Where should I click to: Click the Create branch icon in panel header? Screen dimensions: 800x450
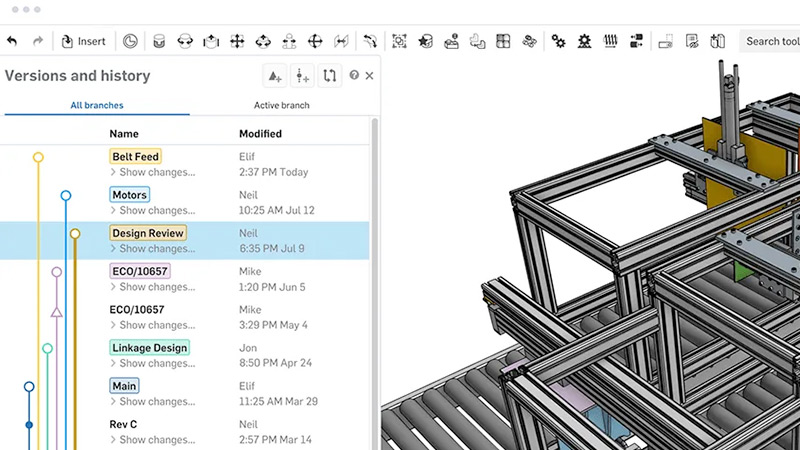(x=302, y=76)
